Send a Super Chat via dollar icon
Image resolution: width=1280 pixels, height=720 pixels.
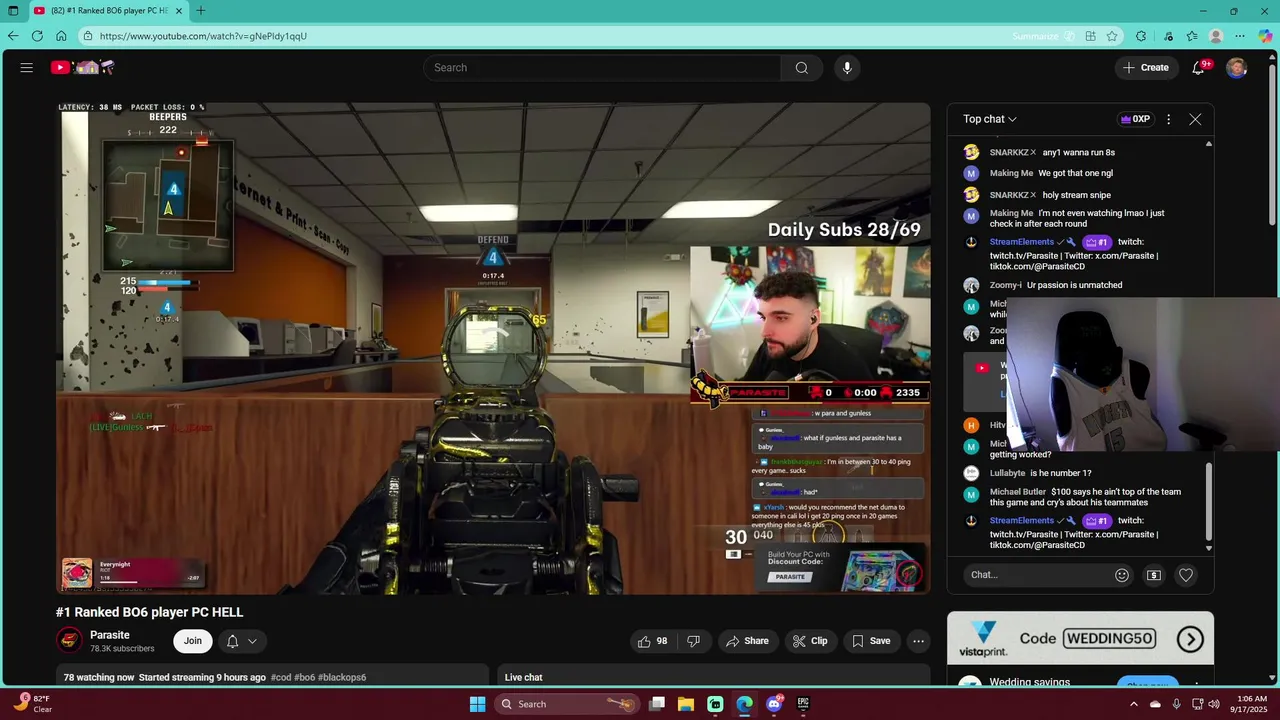tap(1154, 575)
